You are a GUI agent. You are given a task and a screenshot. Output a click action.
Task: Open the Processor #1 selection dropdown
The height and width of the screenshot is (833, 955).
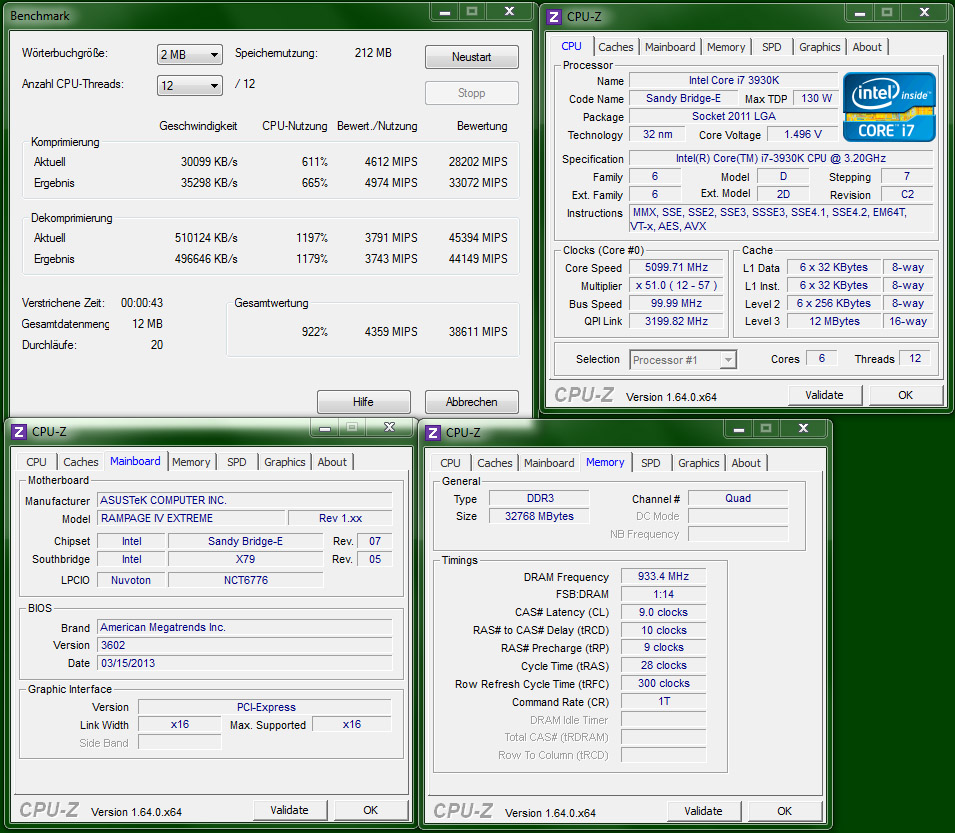coord(683,360)
